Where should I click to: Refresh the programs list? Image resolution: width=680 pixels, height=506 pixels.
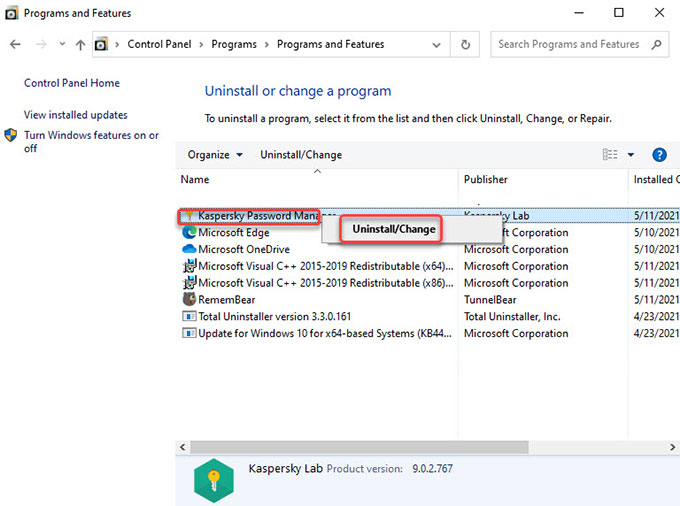[x=465, y=44]
